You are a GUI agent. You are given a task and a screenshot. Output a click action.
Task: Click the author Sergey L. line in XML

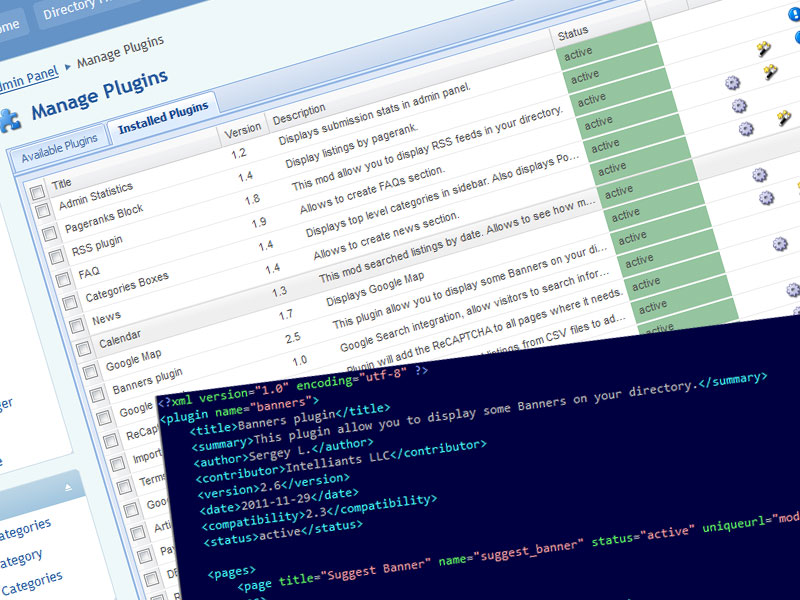tap(284, 452)
